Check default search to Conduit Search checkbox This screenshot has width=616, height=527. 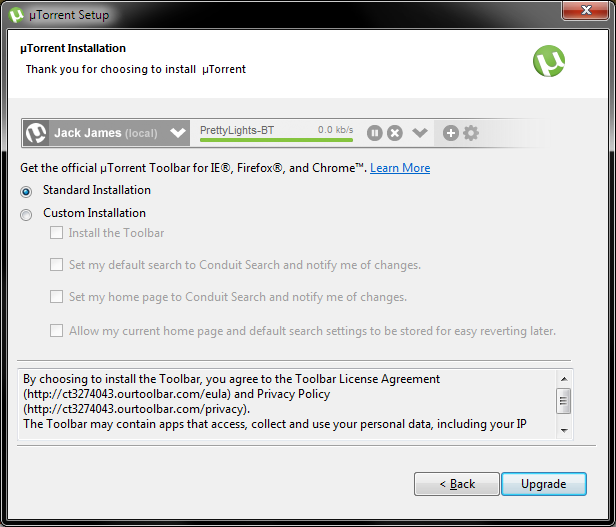coord(56,264)
